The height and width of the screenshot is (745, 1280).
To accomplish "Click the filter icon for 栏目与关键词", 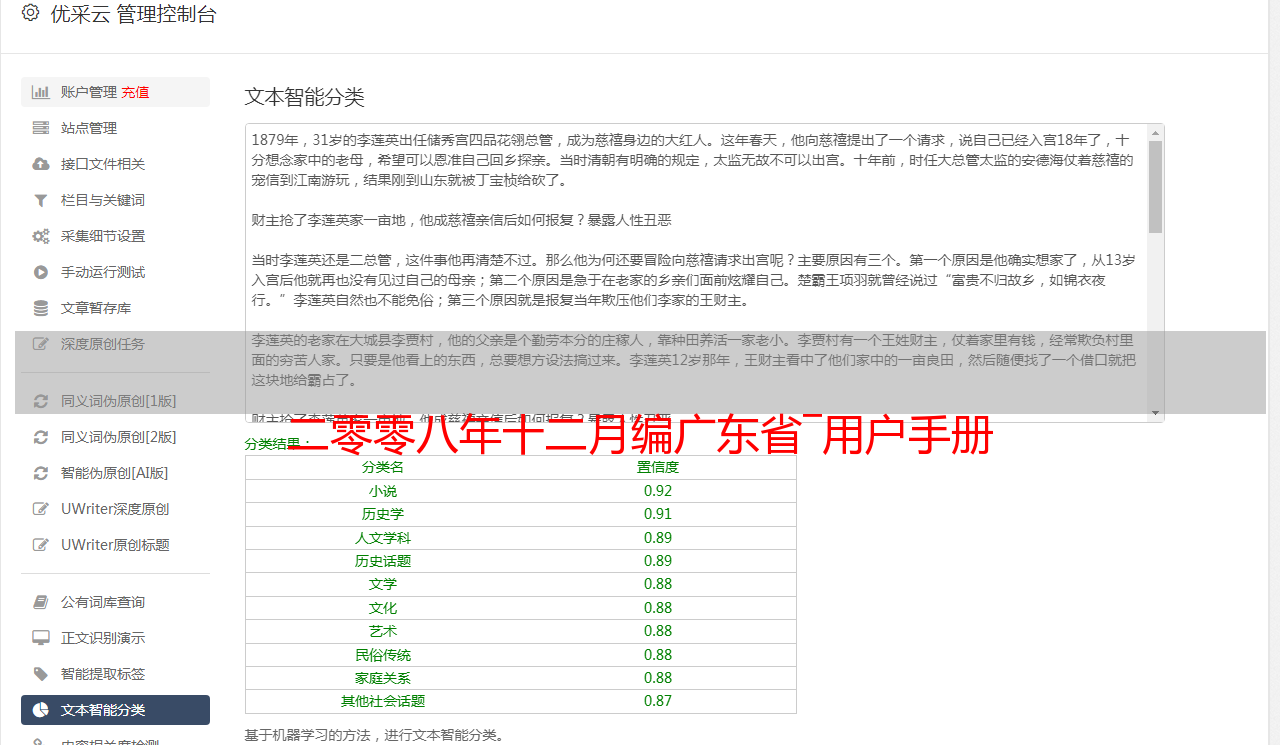I will 41,200.
